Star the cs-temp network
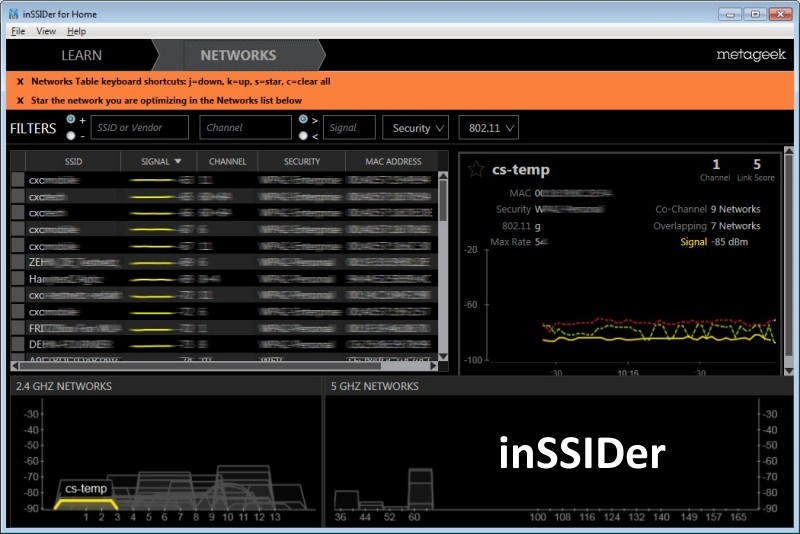The image size is (800, 534). tap(476, 169)
